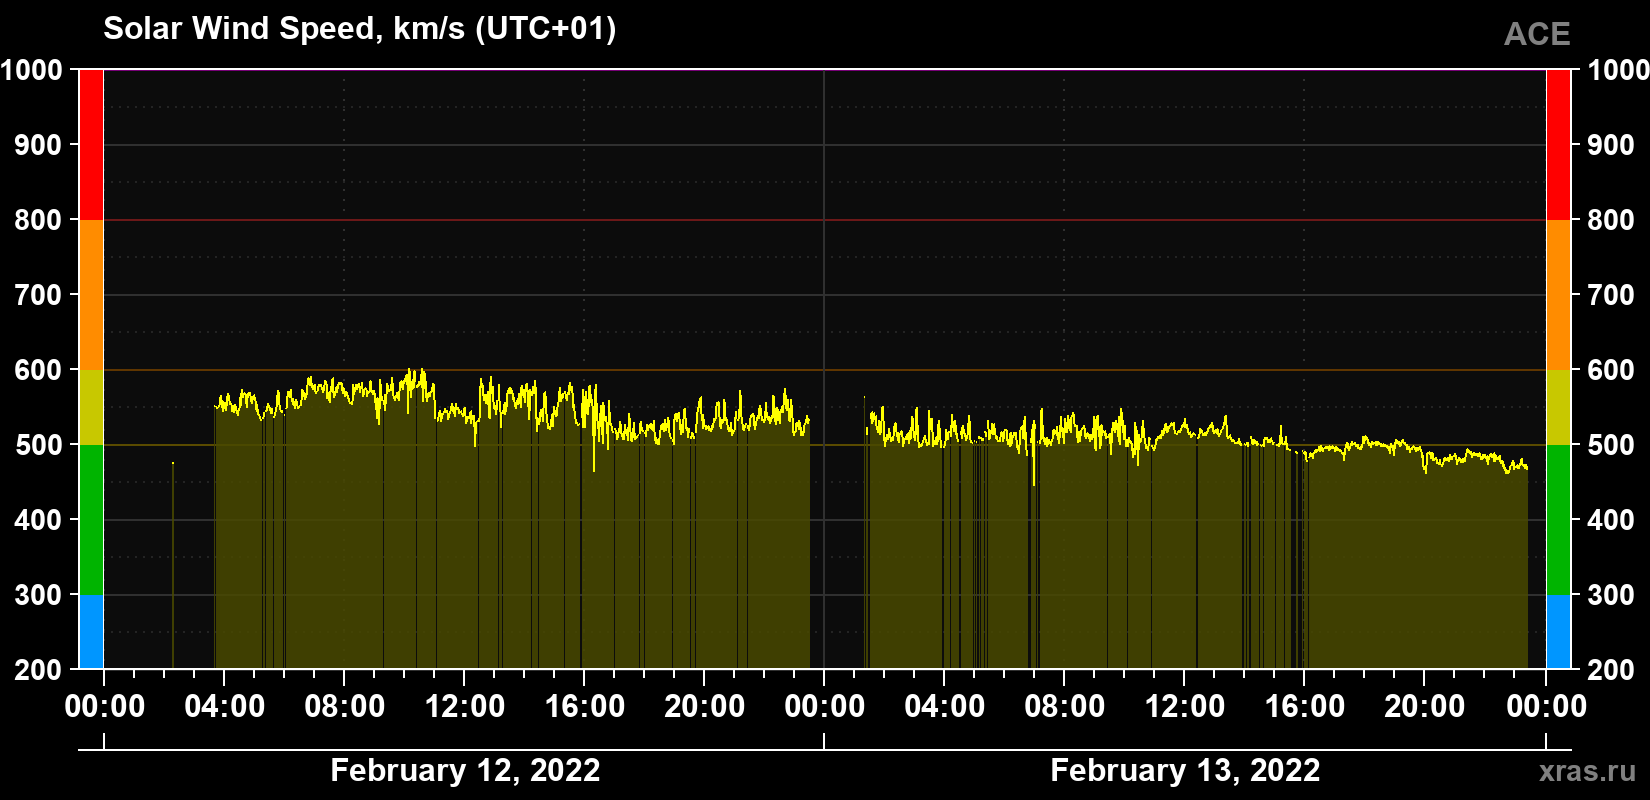Image resolution: width=1650 pixels, height=800 pixels.
Task: Click the February 12, 2022 date label
Action: pyautogui.click(x=465, y=770)
